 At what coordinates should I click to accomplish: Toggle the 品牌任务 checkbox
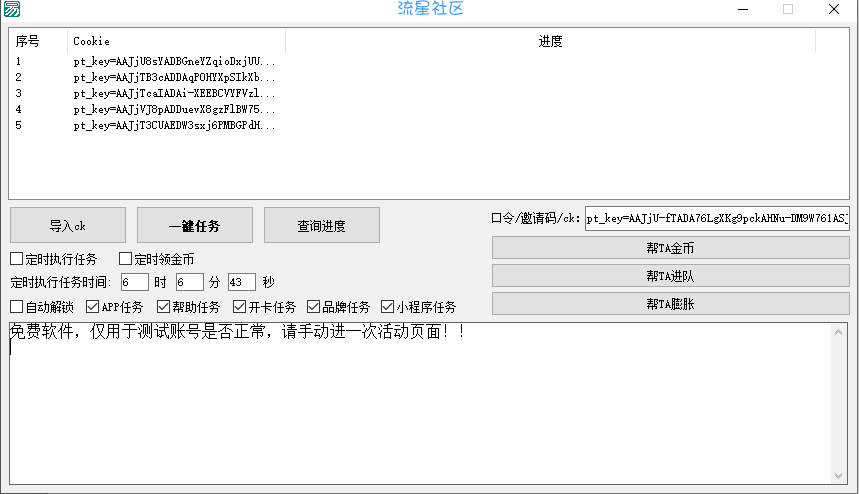(314, 307)
